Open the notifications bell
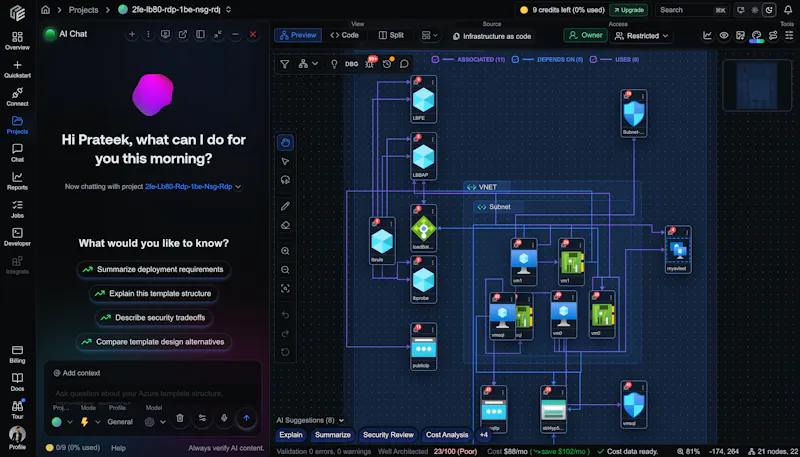Viewport: 800px width, 457px height. [788, 10]
